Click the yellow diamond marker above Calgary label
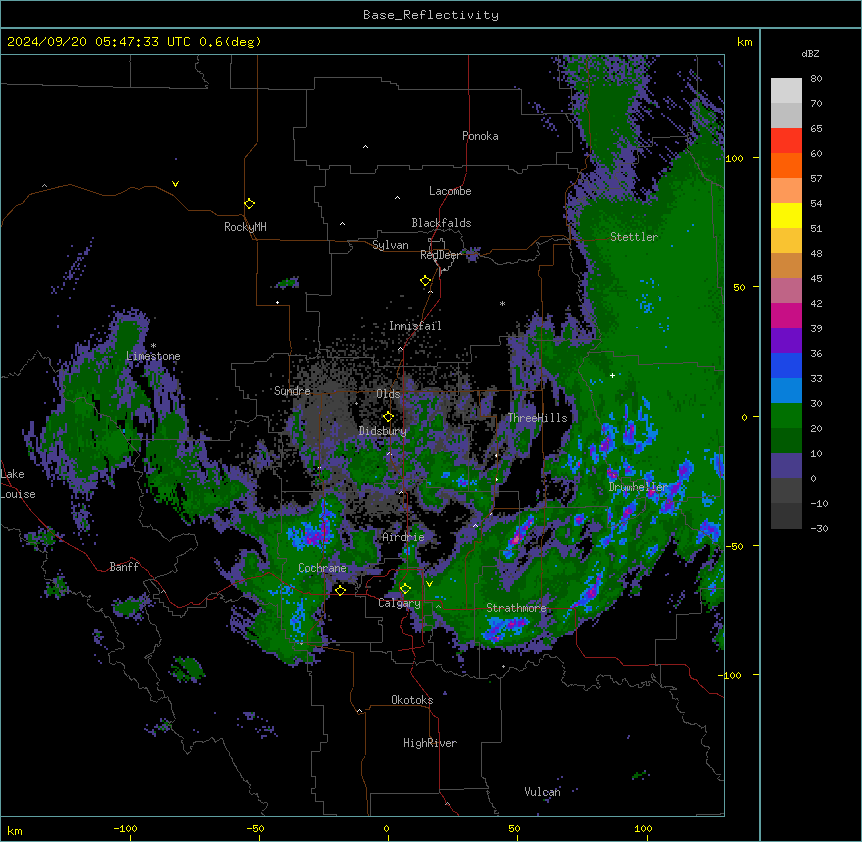862x842 pixels. point(405,589)
